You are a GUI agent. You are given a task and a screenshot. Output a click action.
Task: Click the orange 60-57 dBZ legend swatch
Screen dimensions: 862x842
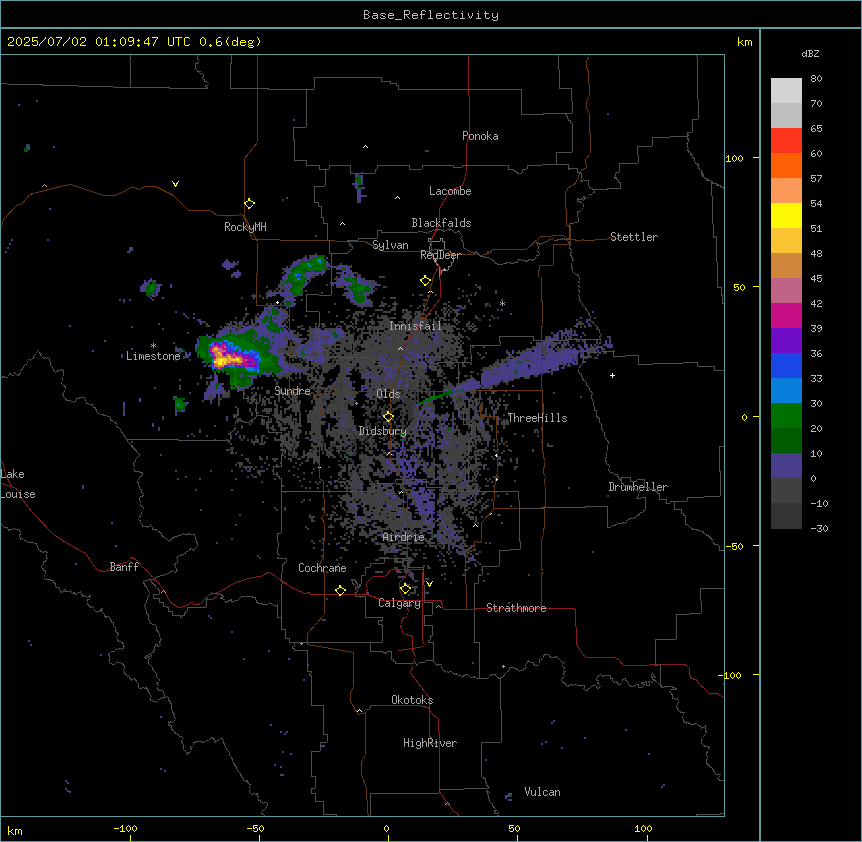click(x=786, y=165)
